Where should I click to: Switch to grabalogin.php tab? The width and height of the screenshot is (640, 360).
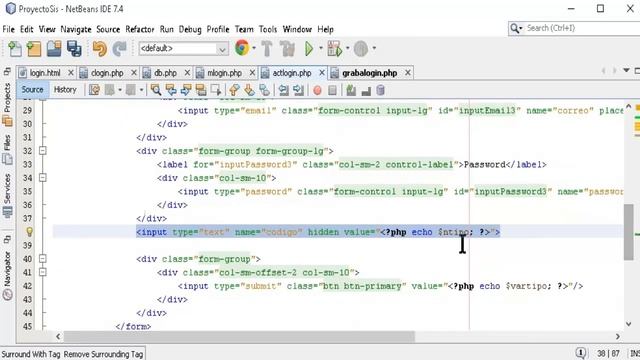(369, 73)
